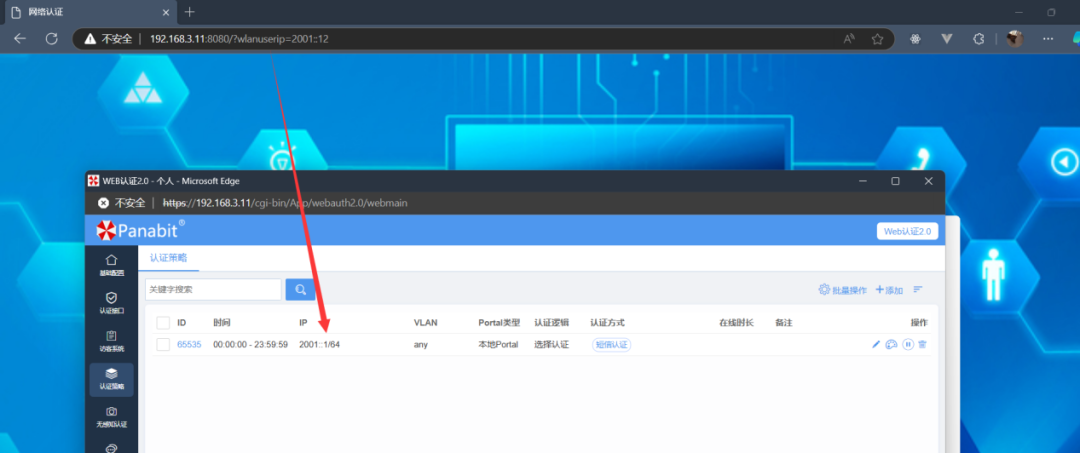The width and height of the screenshot is (1080, 453).
Task: Open 基础配置 in the Panabit sidebar
Action: (112, 265)
